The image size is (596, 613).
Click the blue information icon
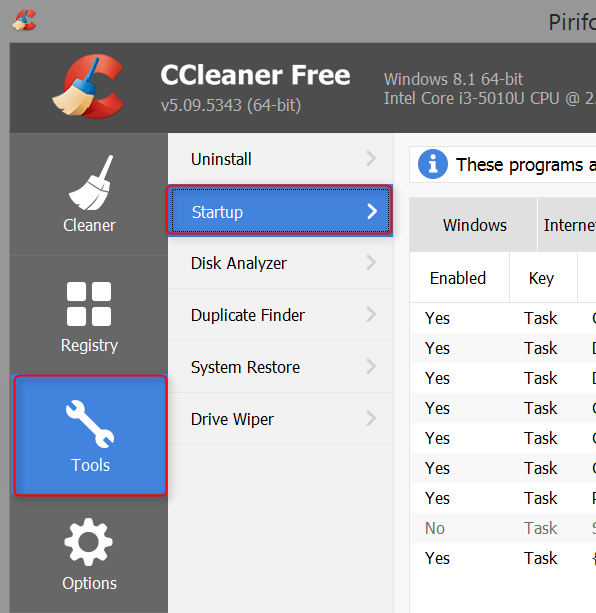(x=433, y=164)
